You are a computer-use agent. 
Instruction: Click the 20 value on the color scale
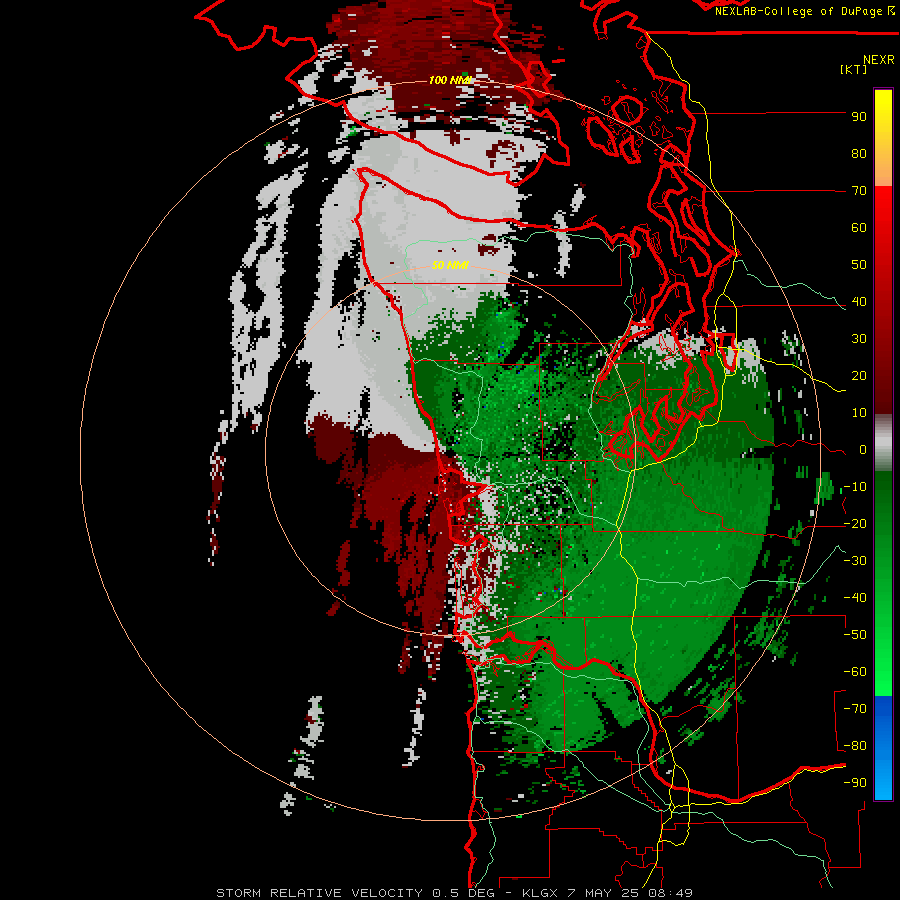coord(859,376)
